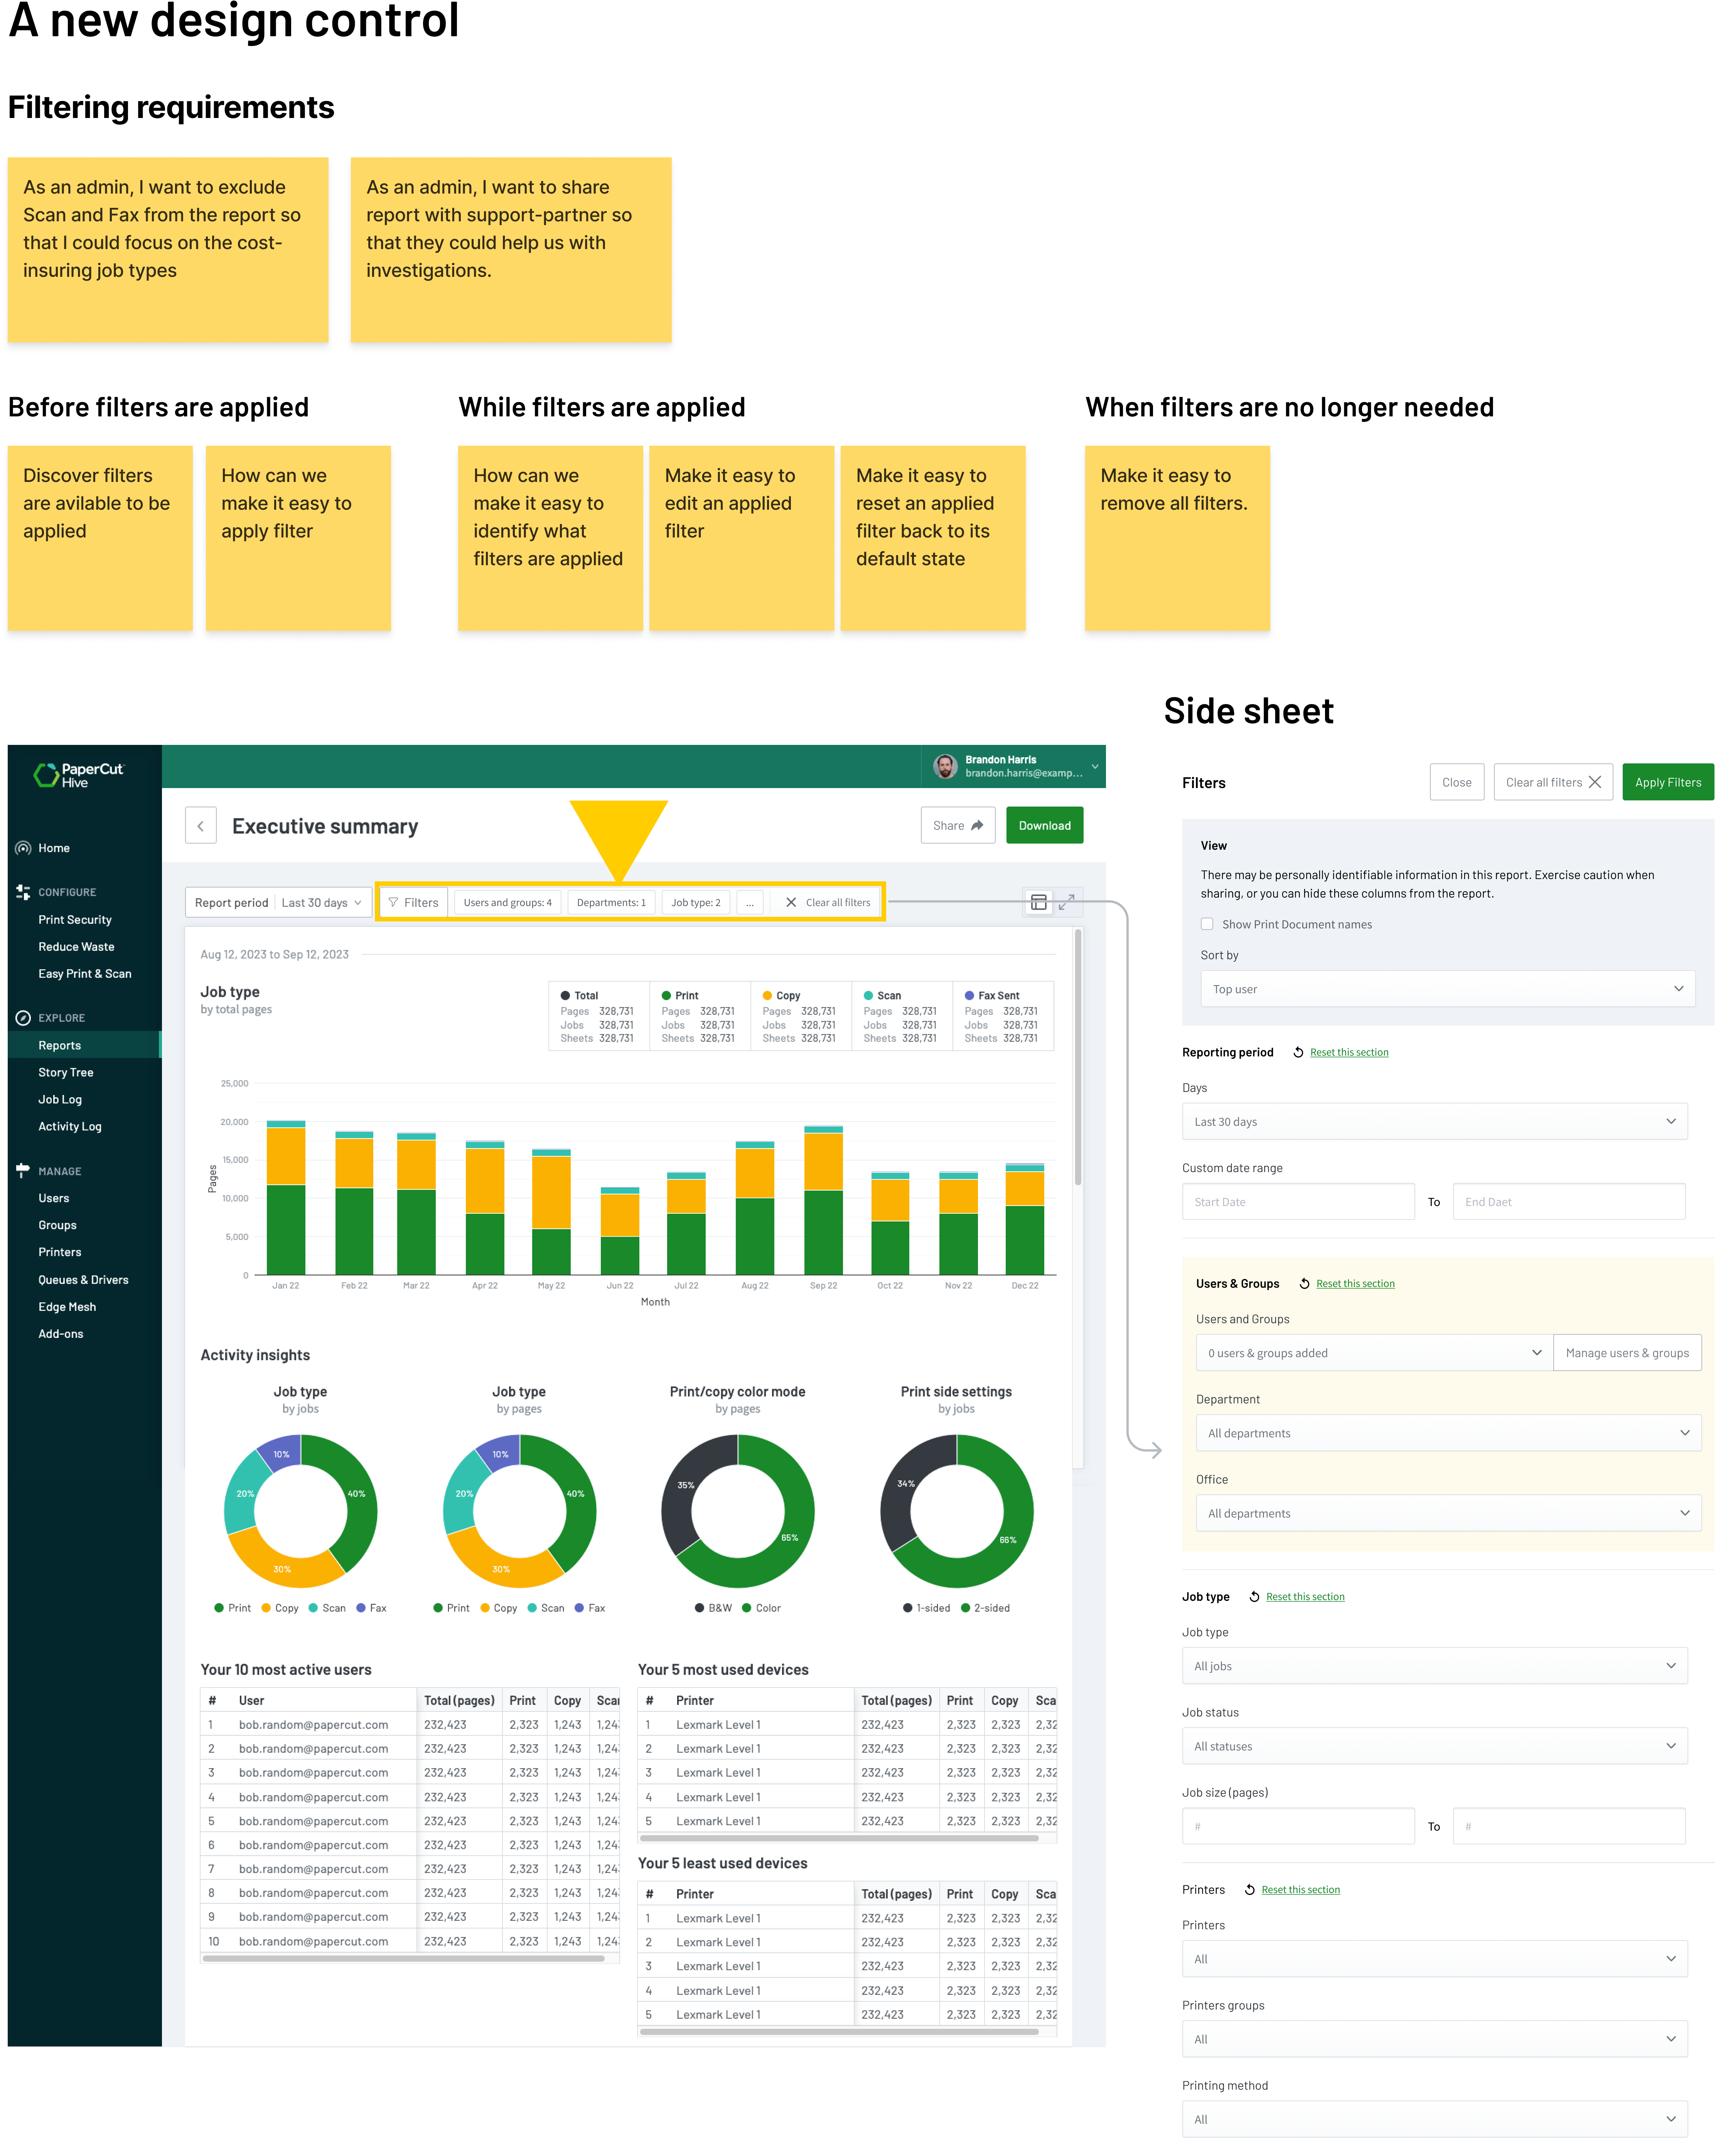Click the Share button with arrow
The width and height of the screenshot is (1733, 2156).
coord(957,826)
